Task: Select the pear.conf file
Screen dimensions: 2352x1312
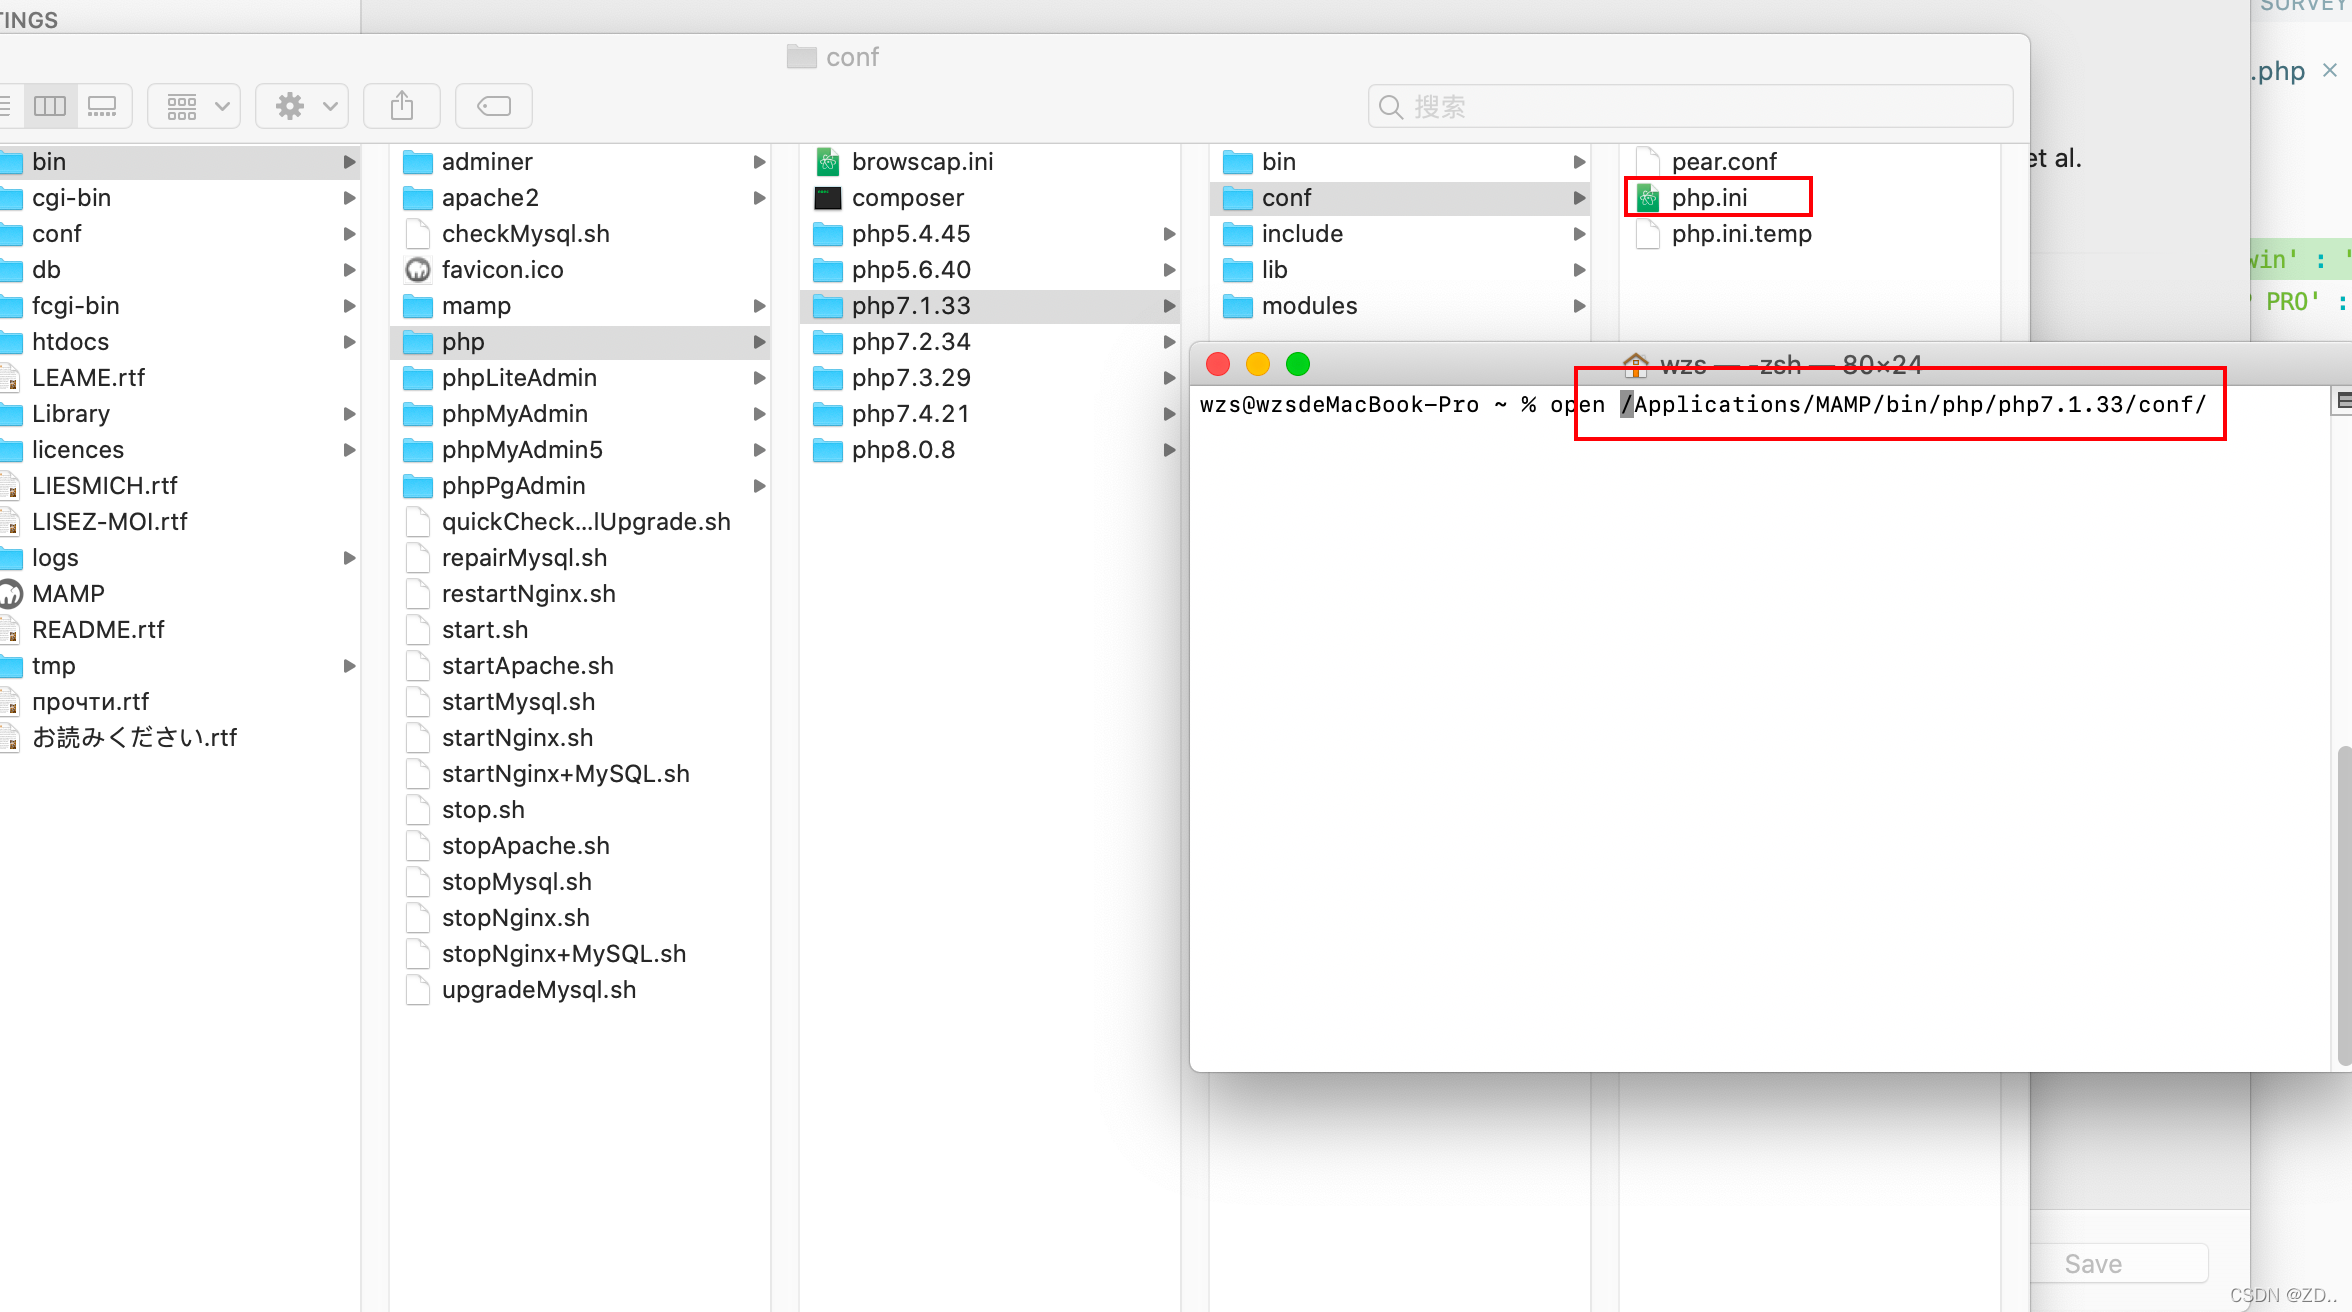Action: 1723,162
